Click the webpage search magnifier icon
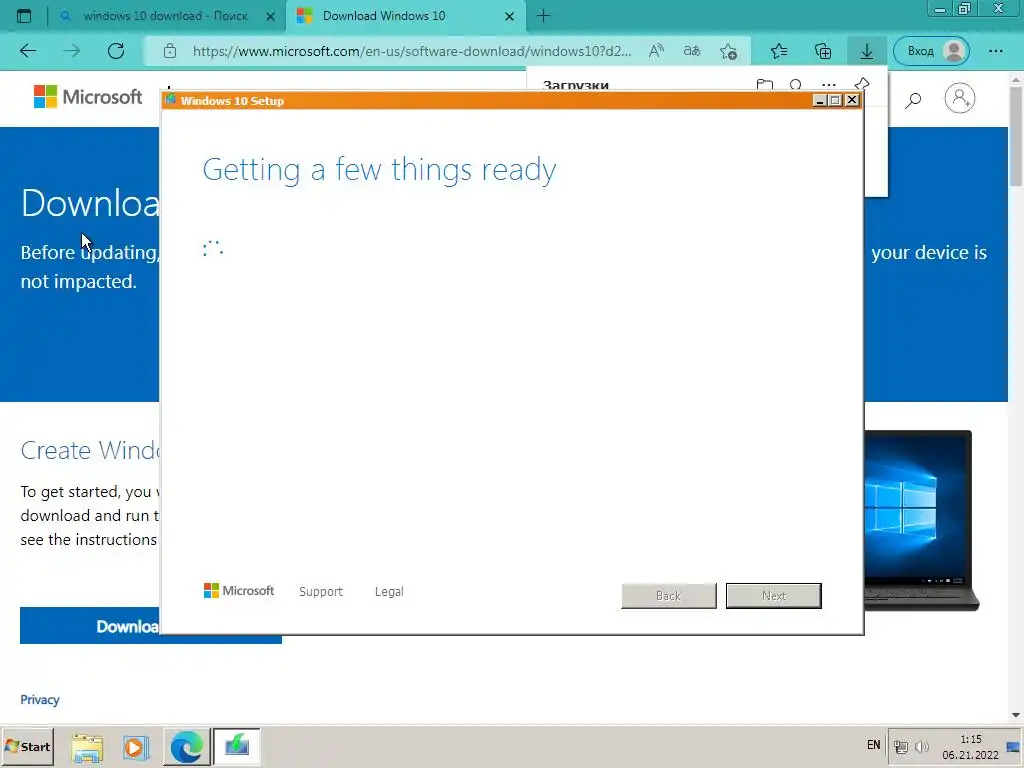The image size is (1024, 768). tap(913, 99)
